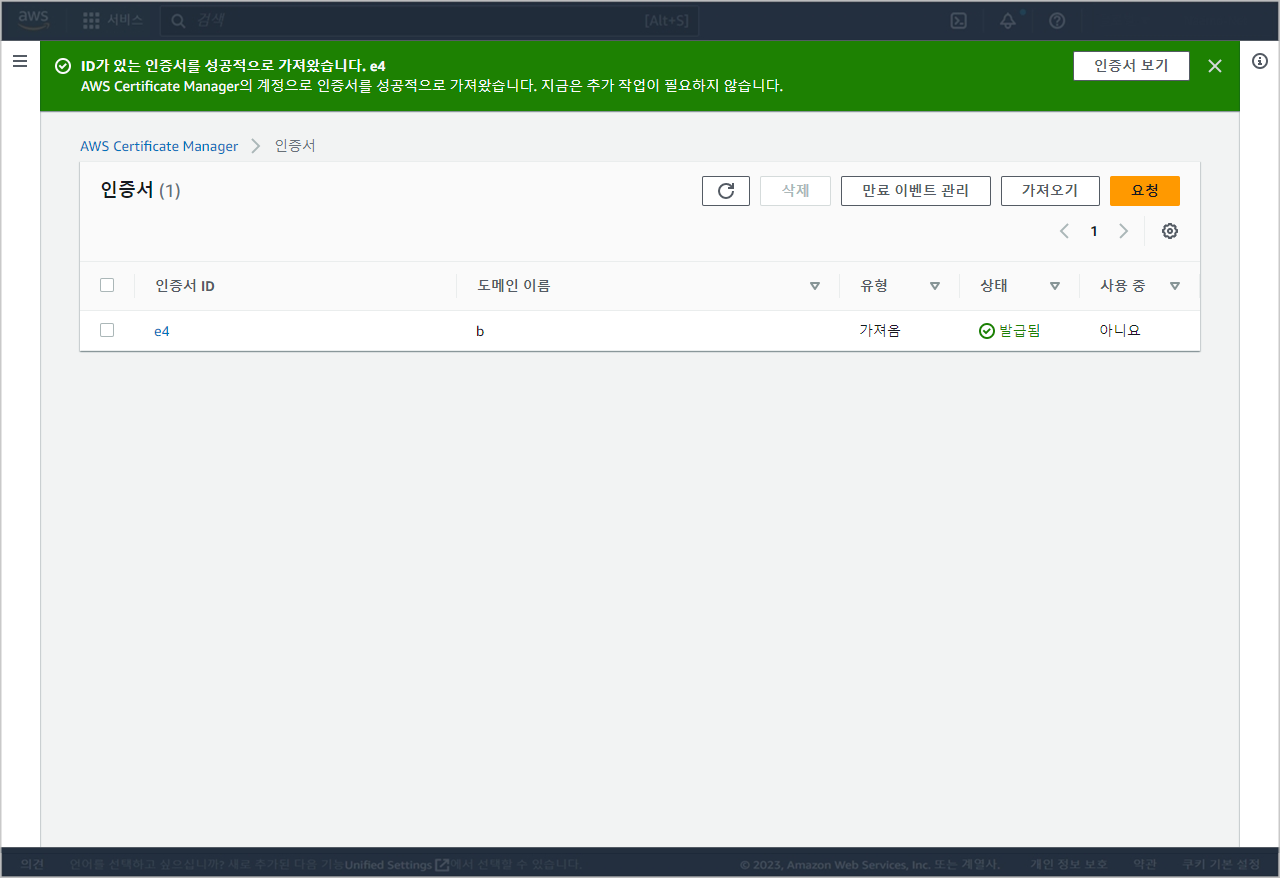Open the notifications bell

pyautogui.click(x=1008, y=20)
